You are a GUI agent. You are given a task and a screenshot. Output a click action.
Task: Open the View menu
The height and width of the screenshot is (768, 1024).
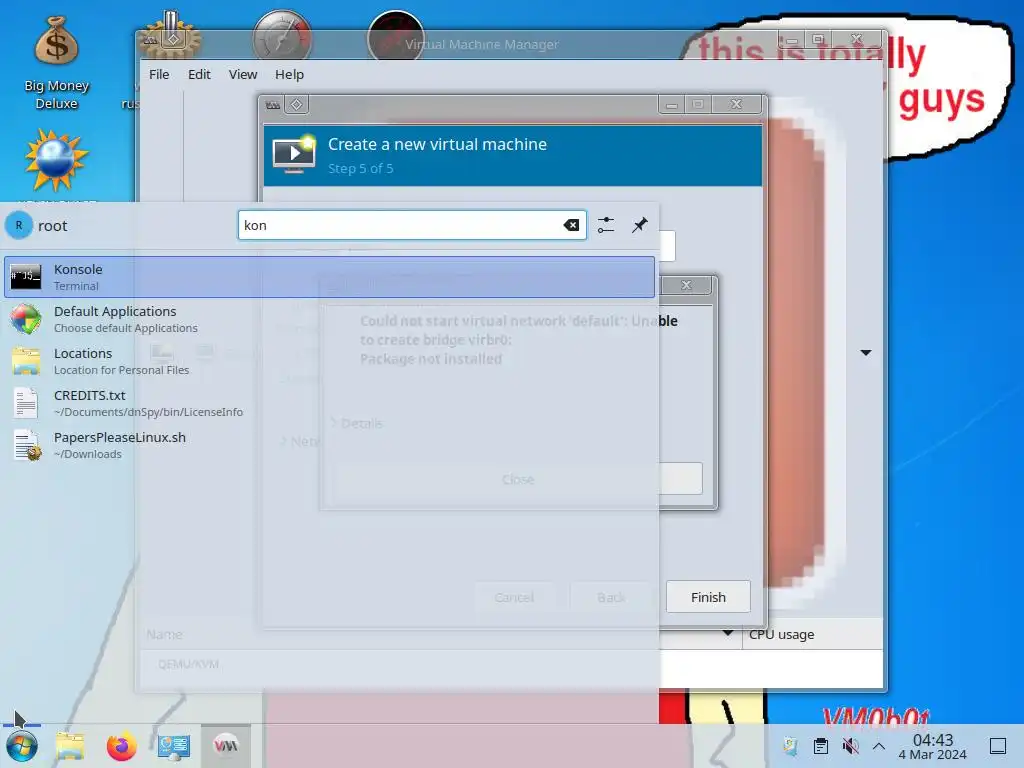tap(243, 74)
